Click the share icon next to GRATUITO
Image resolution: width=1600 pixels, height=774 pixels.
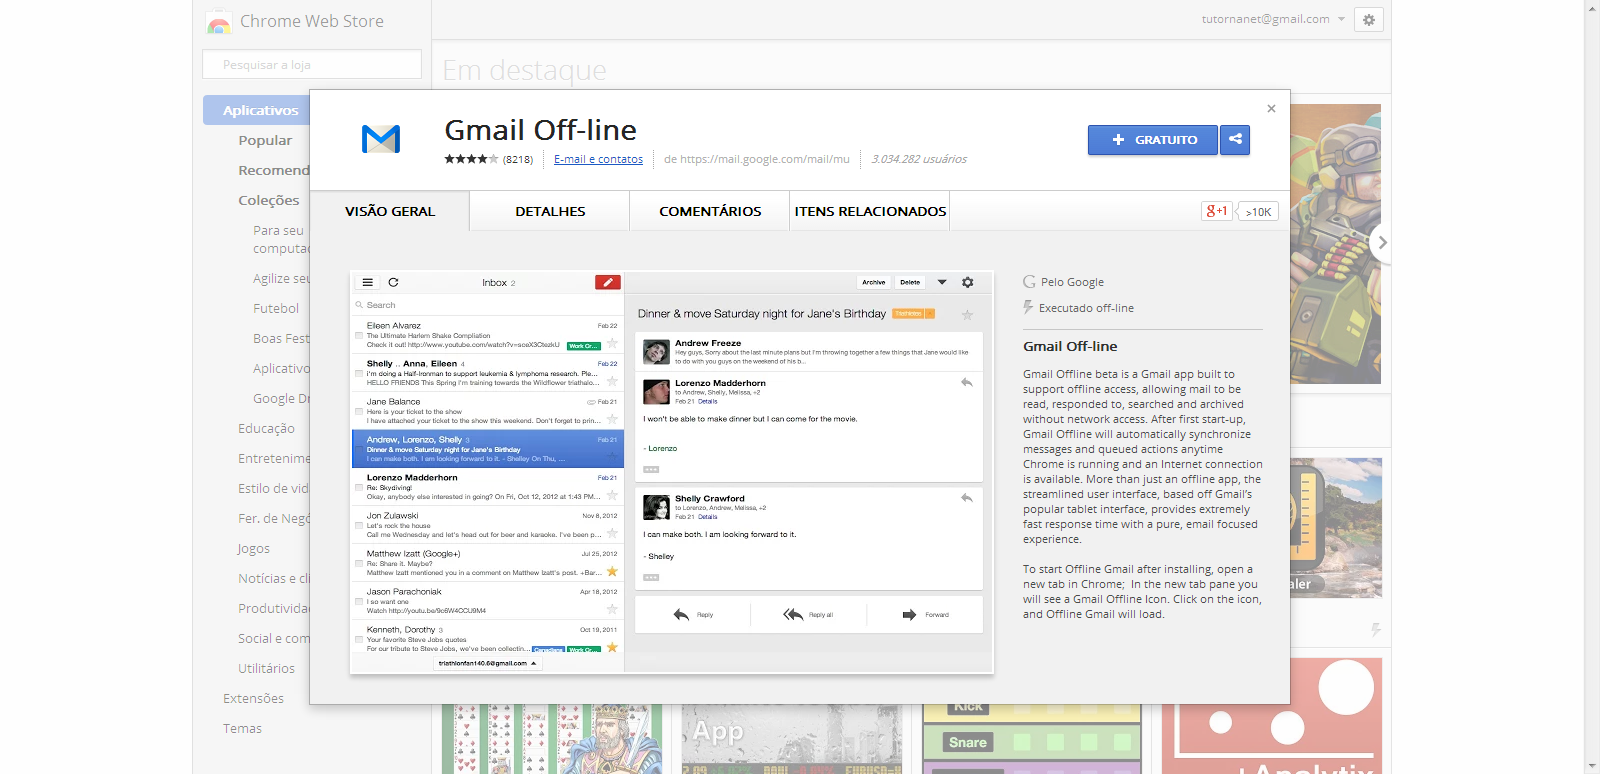[x=1235, y=140]
